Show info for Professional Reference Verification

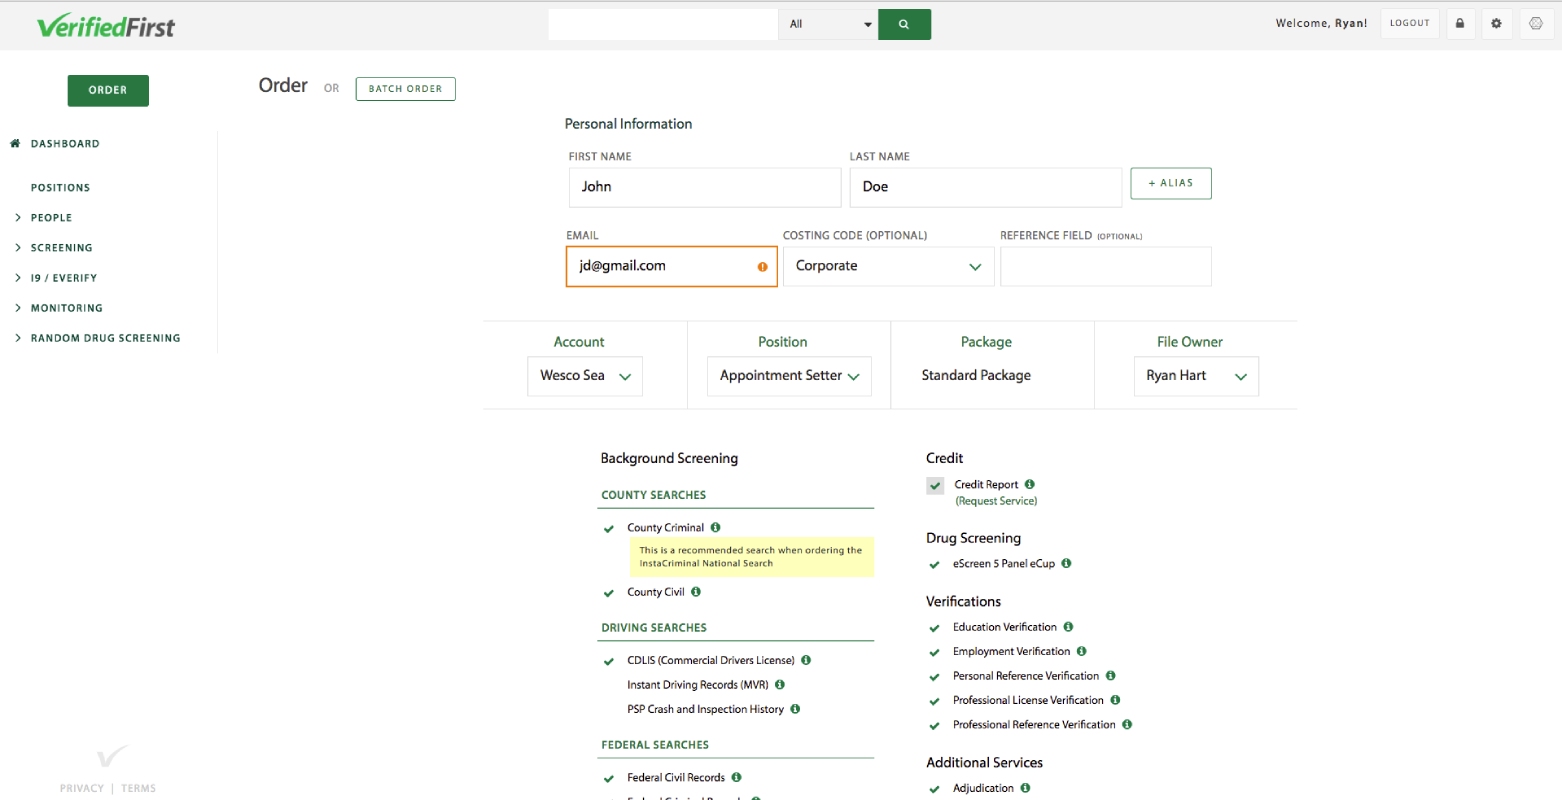click(x=1127, y=724)
